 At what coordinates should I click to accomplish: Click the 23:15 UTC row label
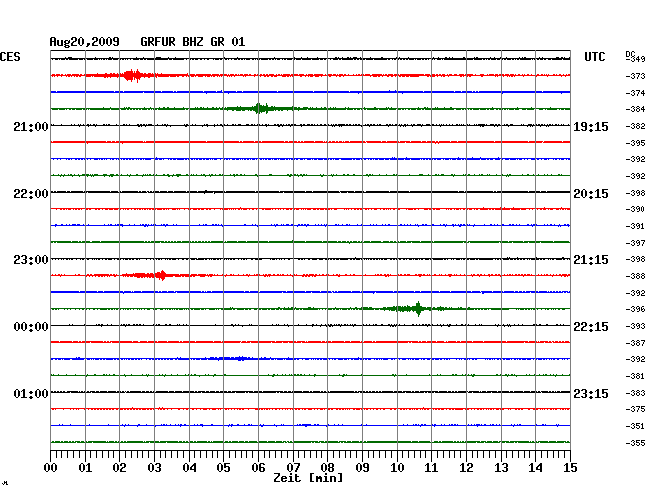tap(591, 393)
